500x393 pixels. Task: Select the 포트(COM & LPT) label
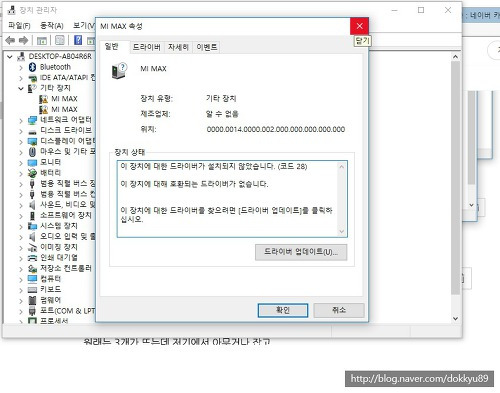(68, 311)
